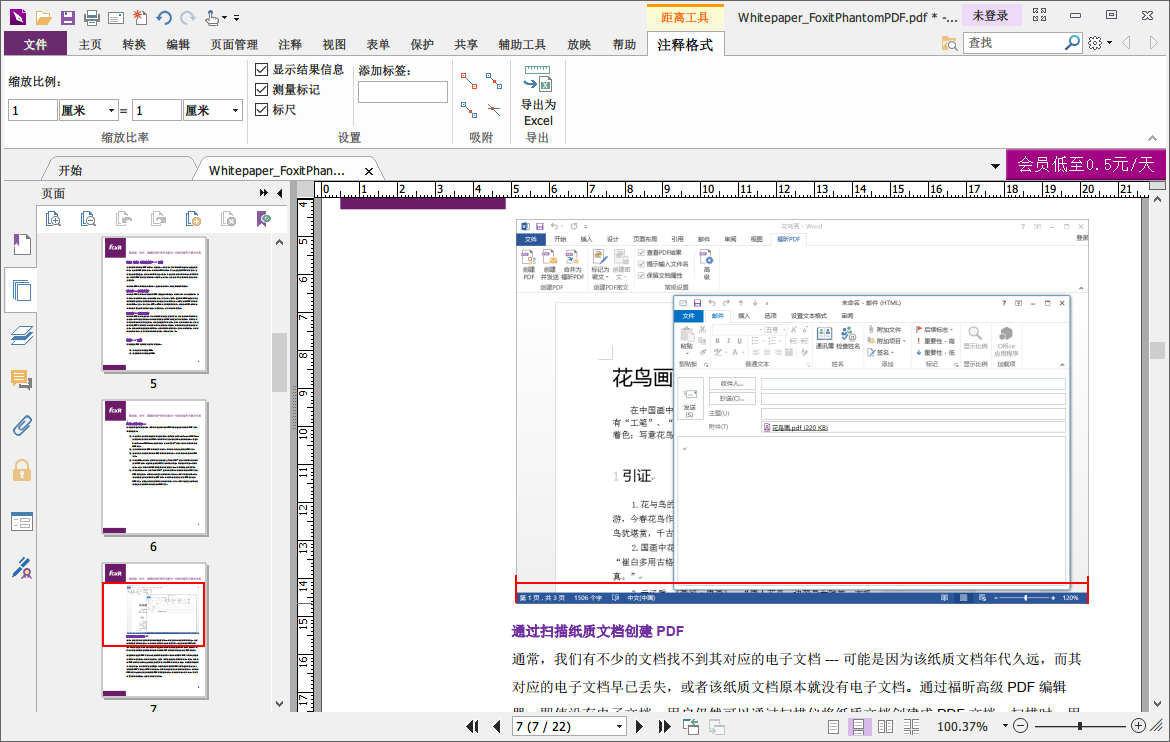Collapse the ribbon with the chevron

(x=1152, y=138)
